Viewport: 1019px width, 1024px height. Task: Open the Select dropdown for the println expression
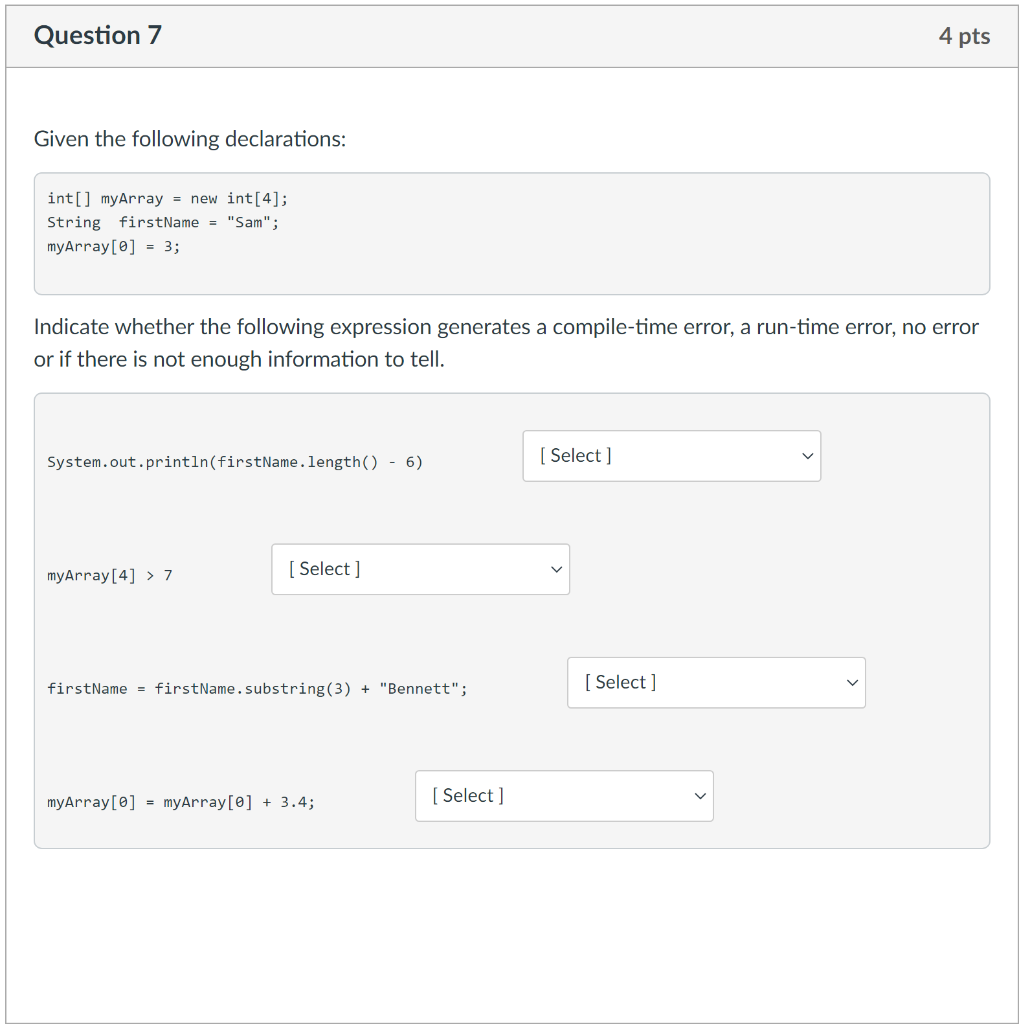(671, 456)
